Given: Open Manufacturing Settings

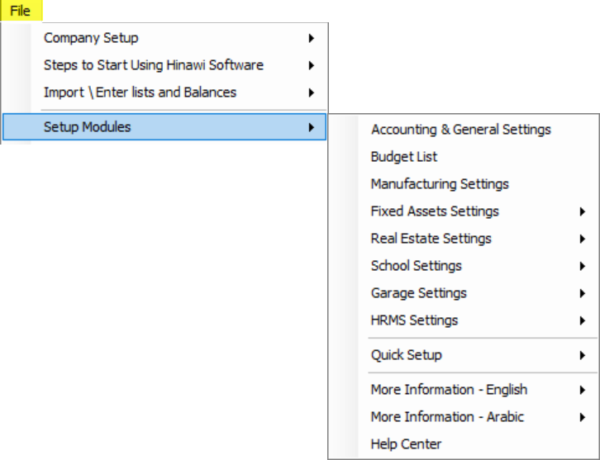Looking at the screenshot, I should click(x=464, y=184).
